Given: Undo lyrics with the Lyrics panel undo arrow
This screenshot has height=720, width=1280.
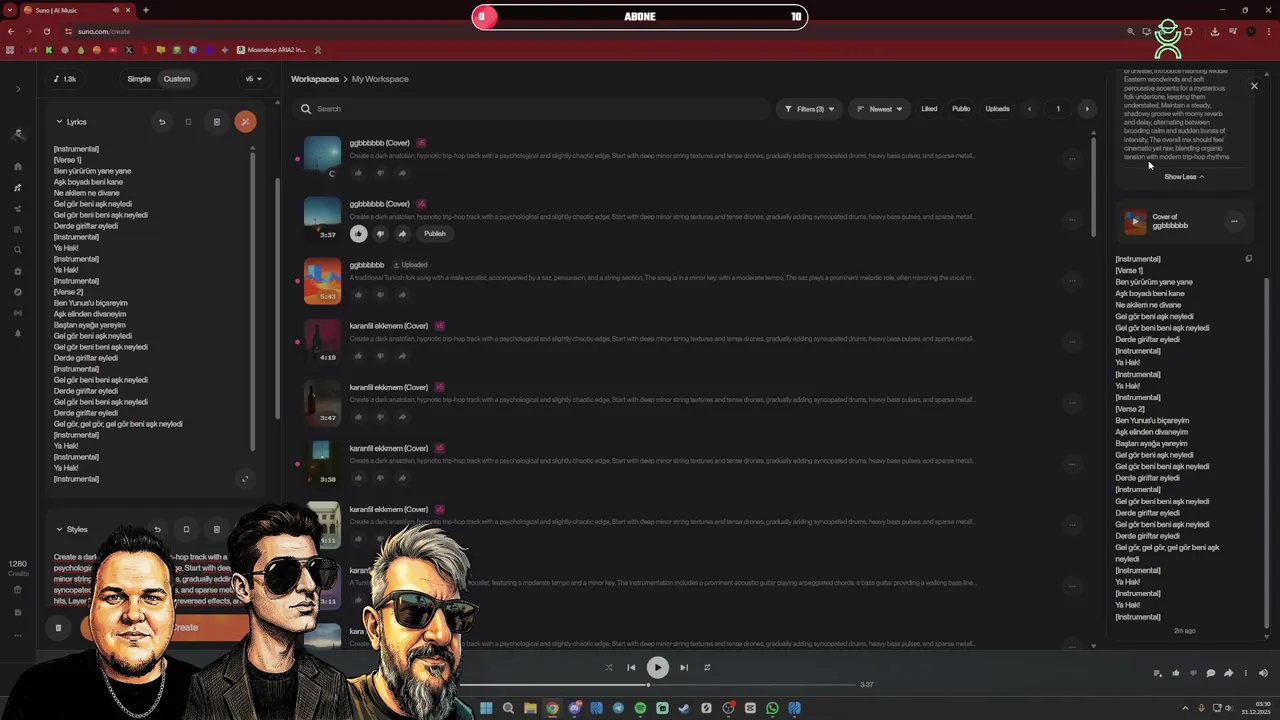Looking at the screenshot, I should (162, 122).
